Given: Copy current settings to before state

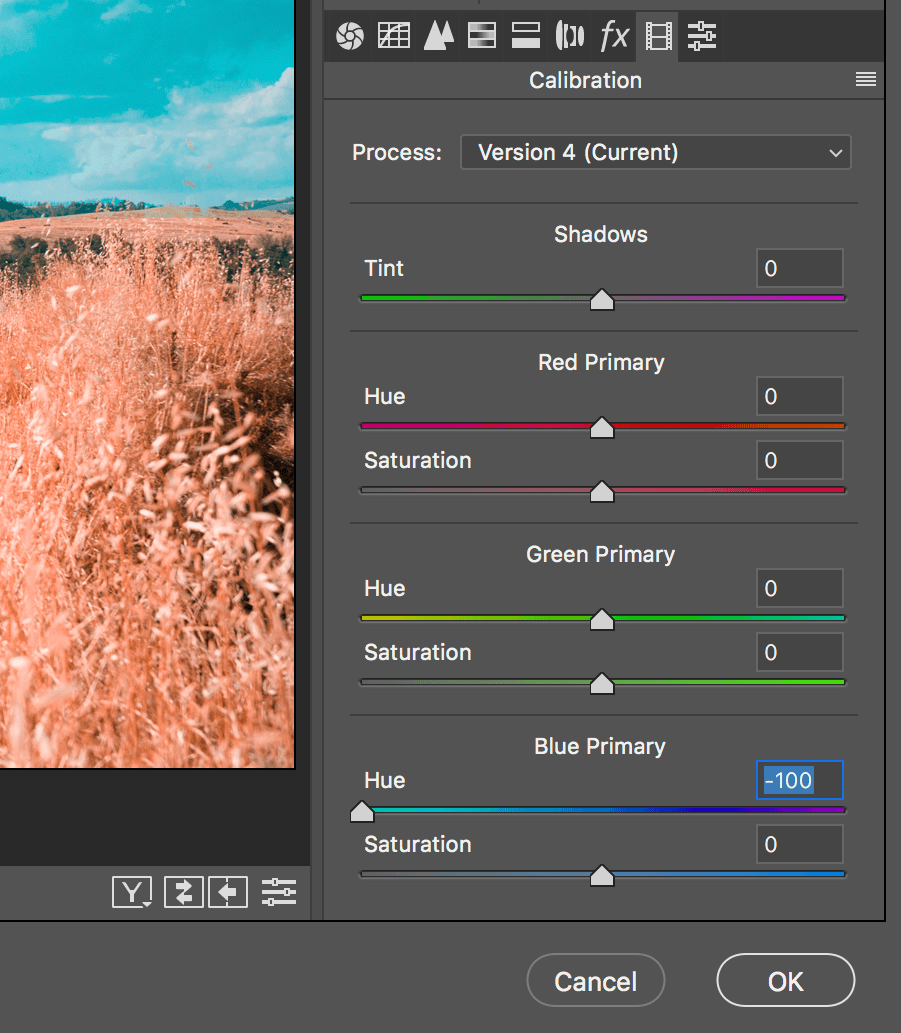Looking at the screenshot, I should 228,892.
